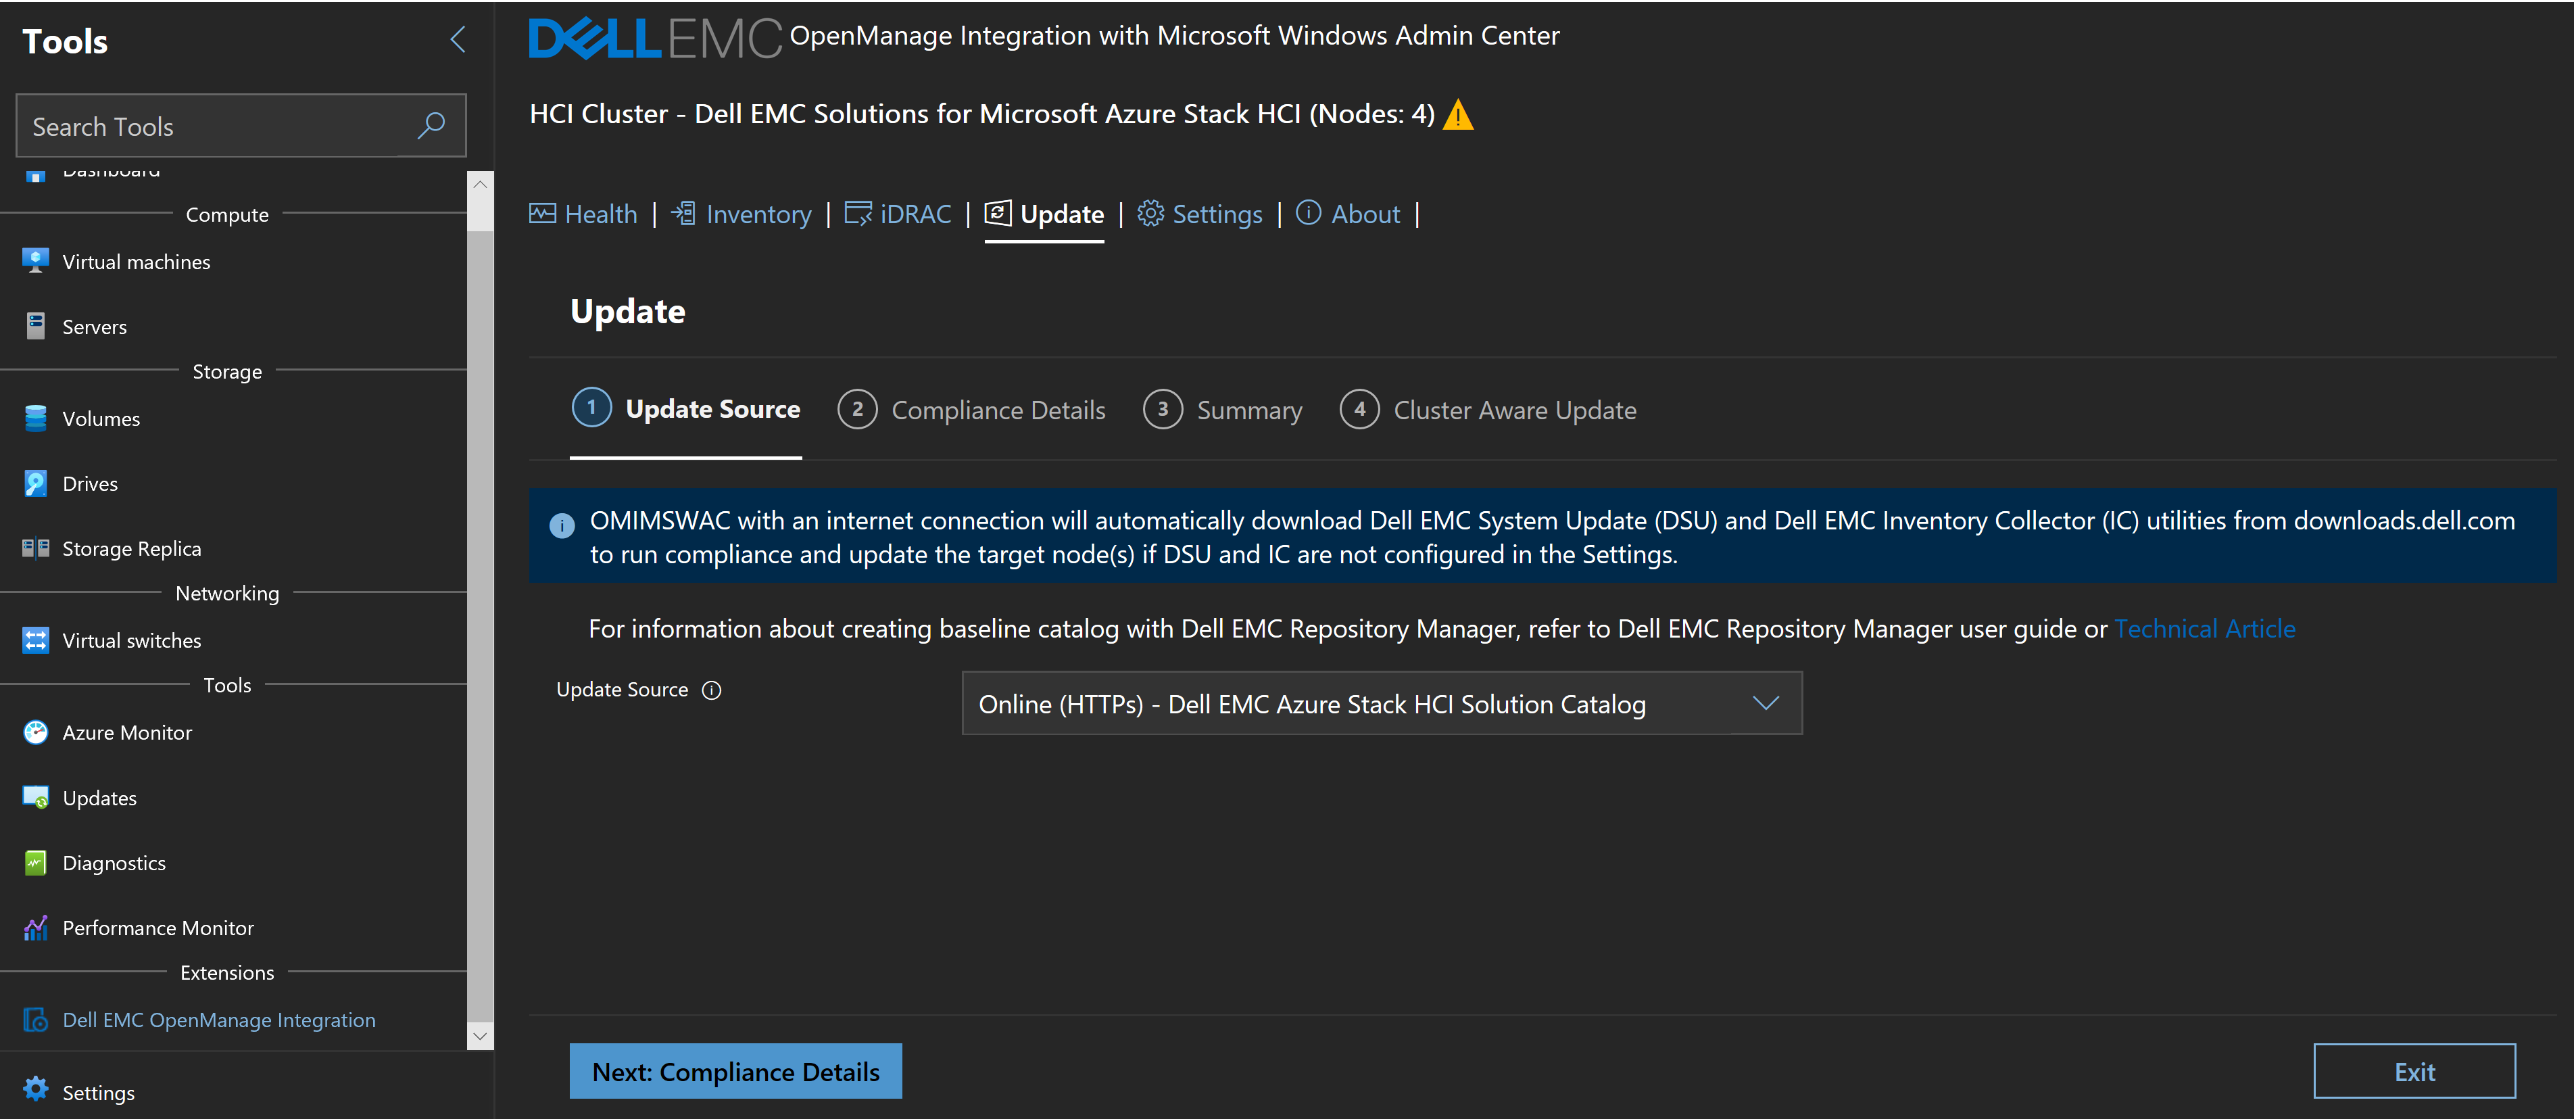The image size is (2576, 1119).
Task: Click the sidebar scrollbar thumb
Action: pos(480,626)
